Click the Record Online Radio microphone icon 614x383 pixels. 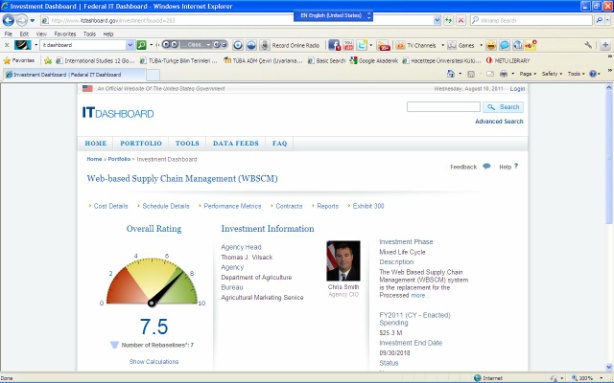(x=265, y=45)
